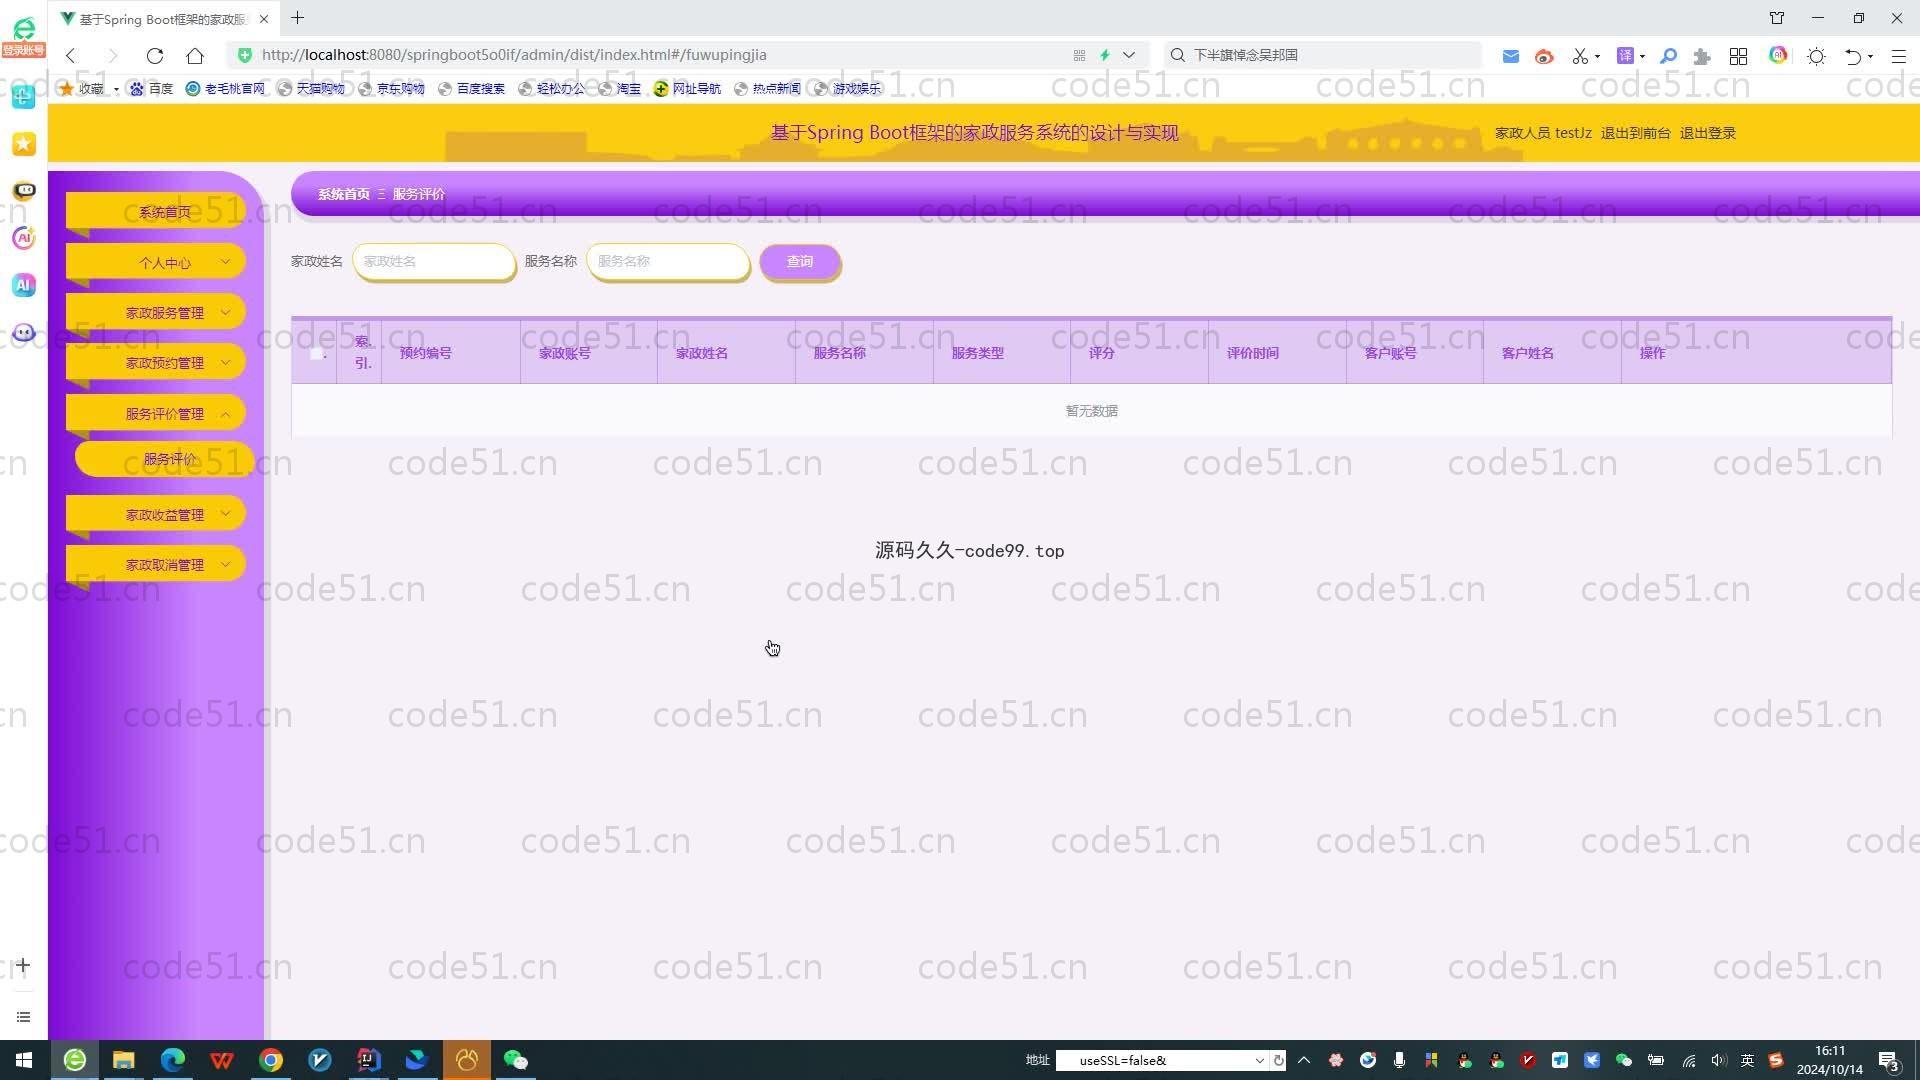Open the apps grid icon
Screen dimensions: 1920x1080
pyautogui.click(x=1739, y=56)
